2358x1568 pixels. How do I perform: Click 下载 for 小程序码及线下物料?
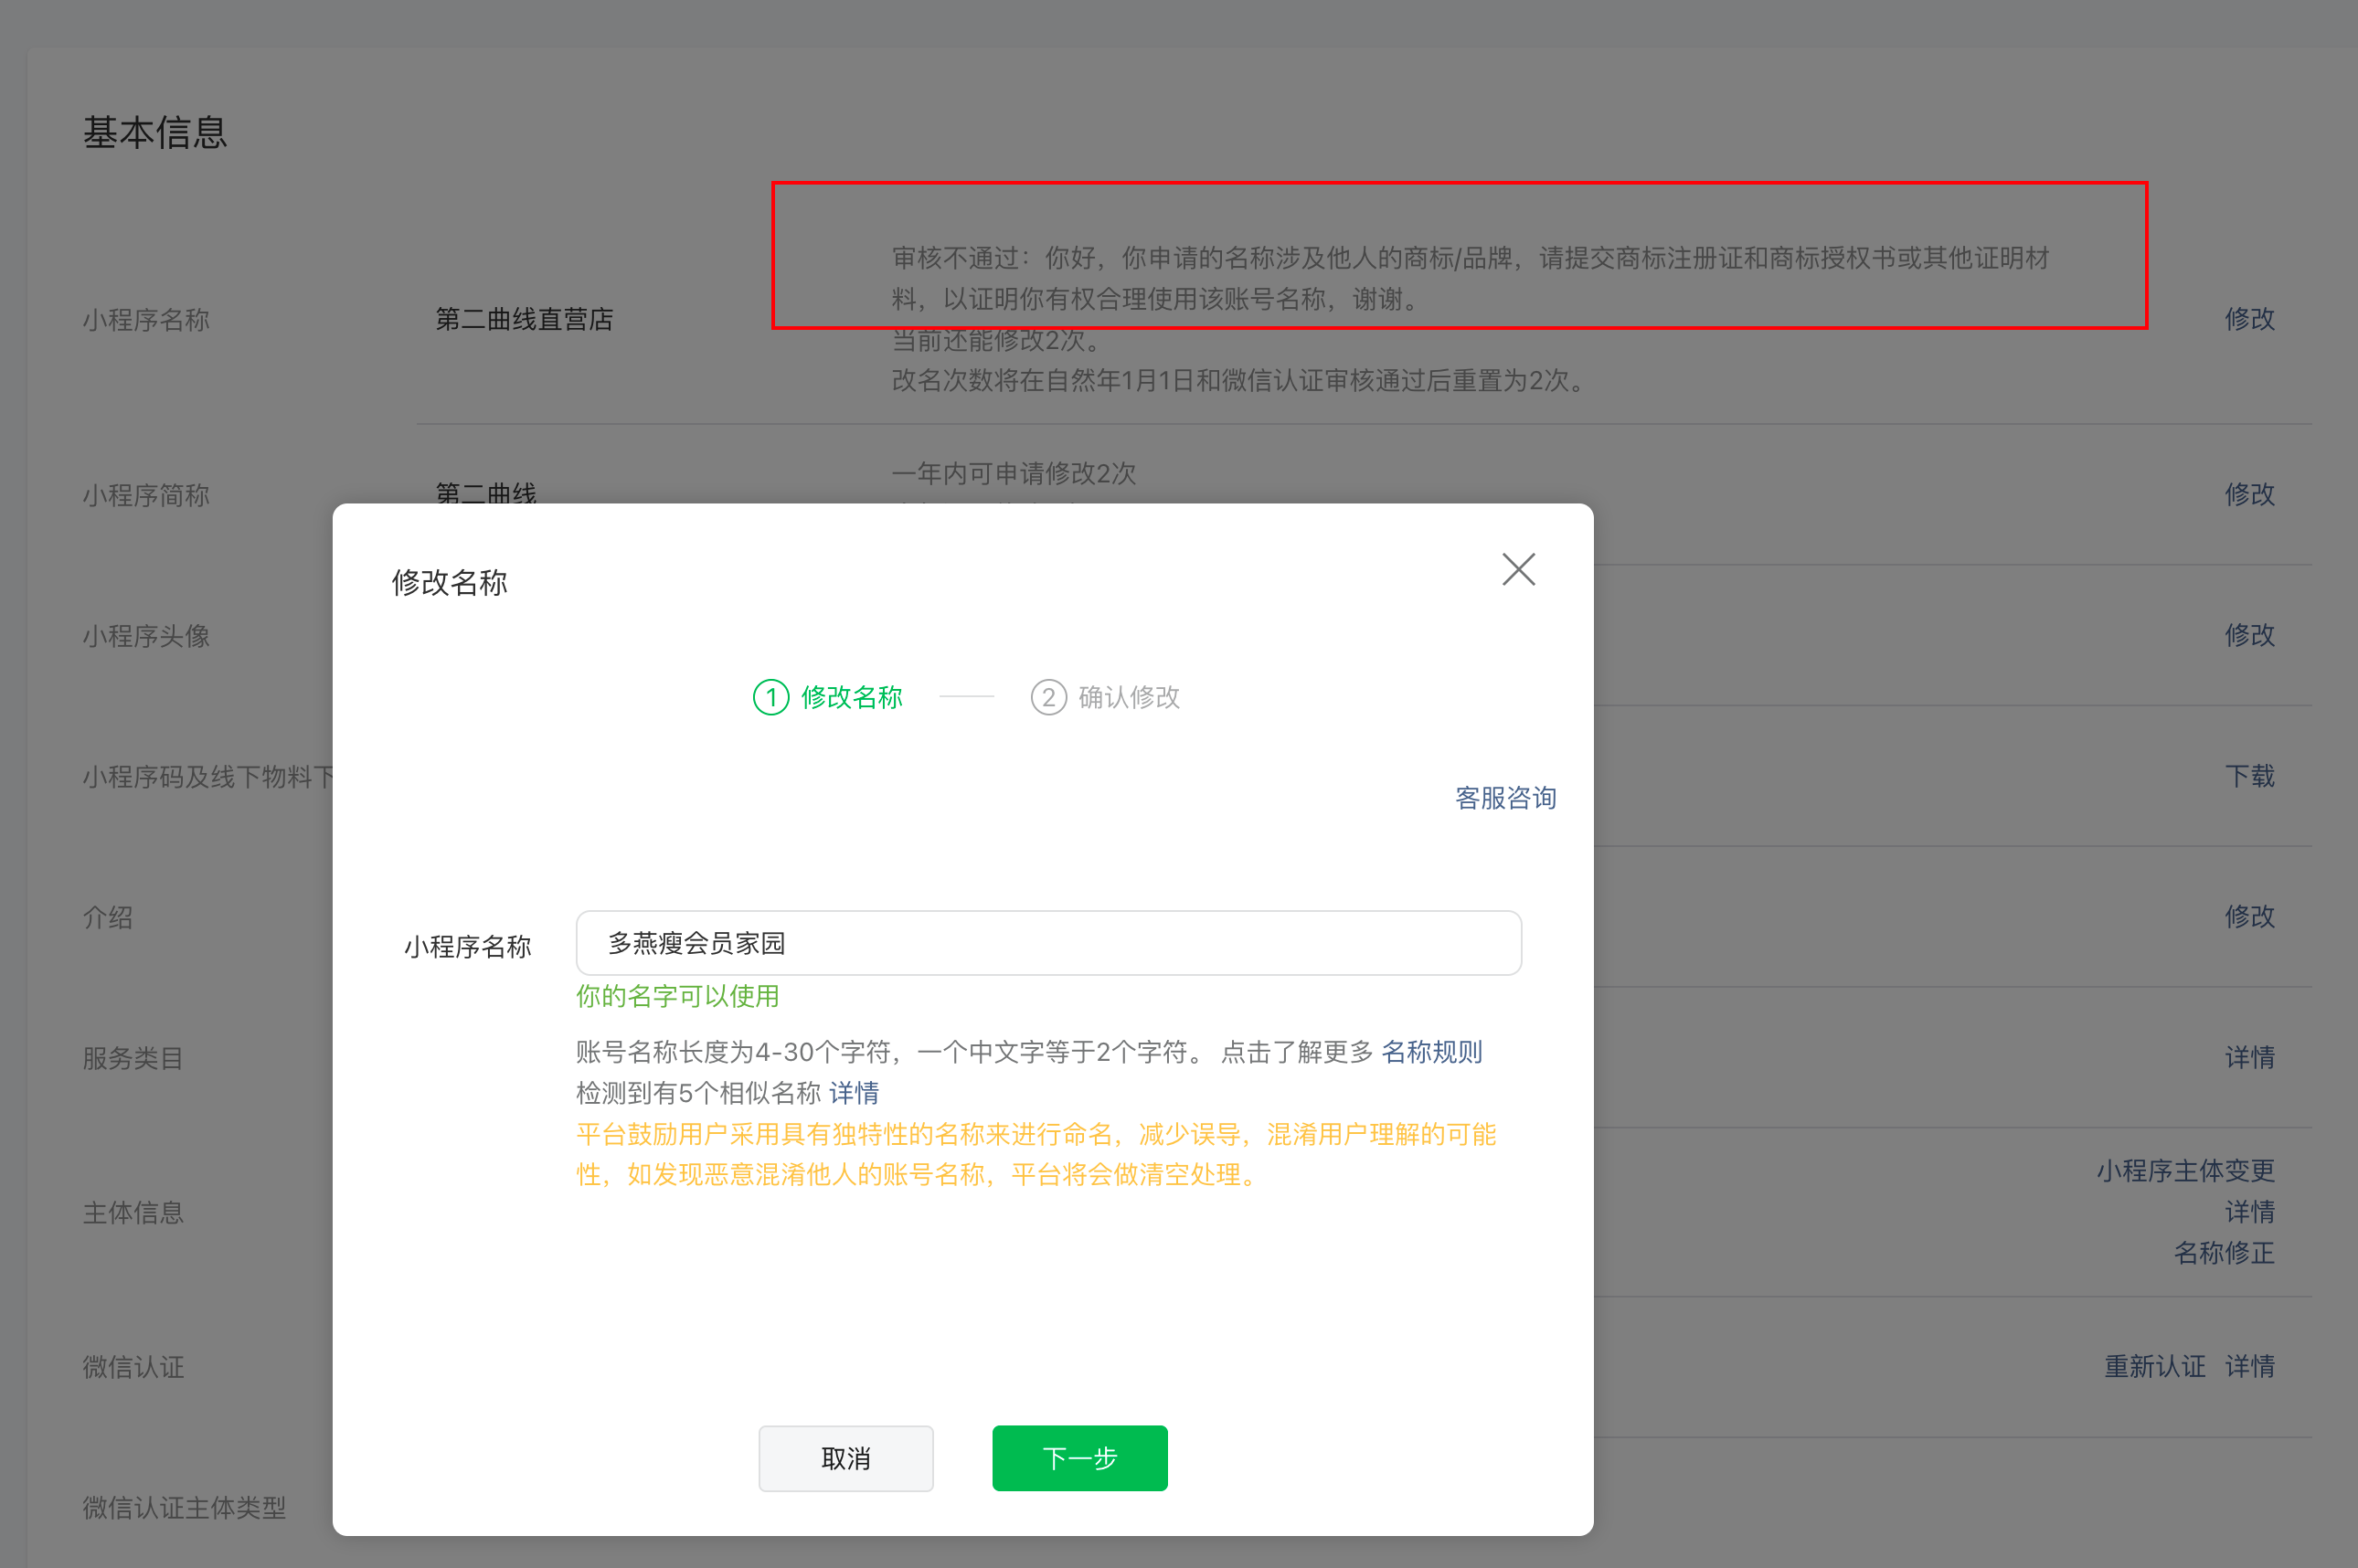click(x=2249, y=776)
